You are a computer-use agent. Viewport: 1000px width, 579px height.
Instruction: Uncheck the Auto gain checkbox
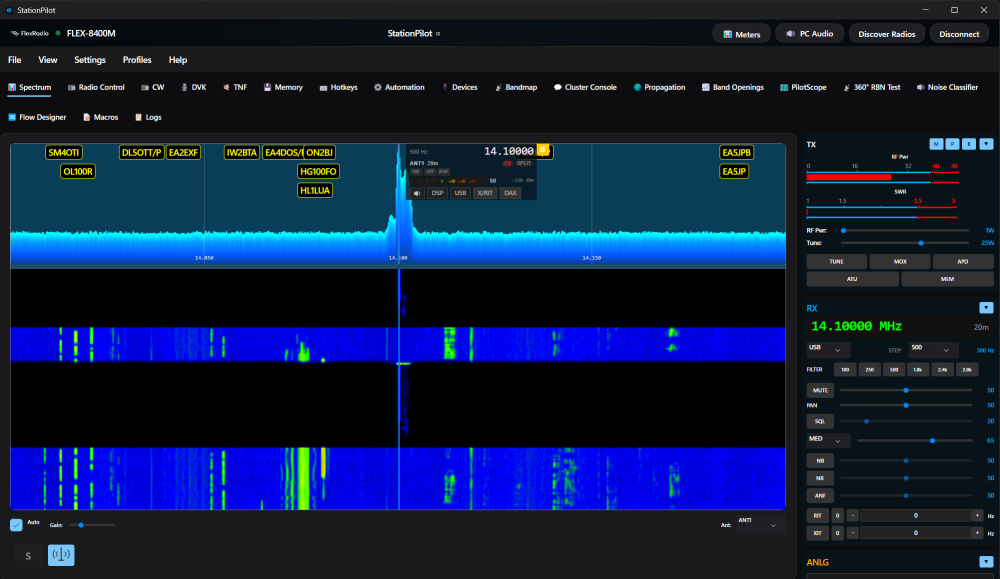[x=16, y=524]
